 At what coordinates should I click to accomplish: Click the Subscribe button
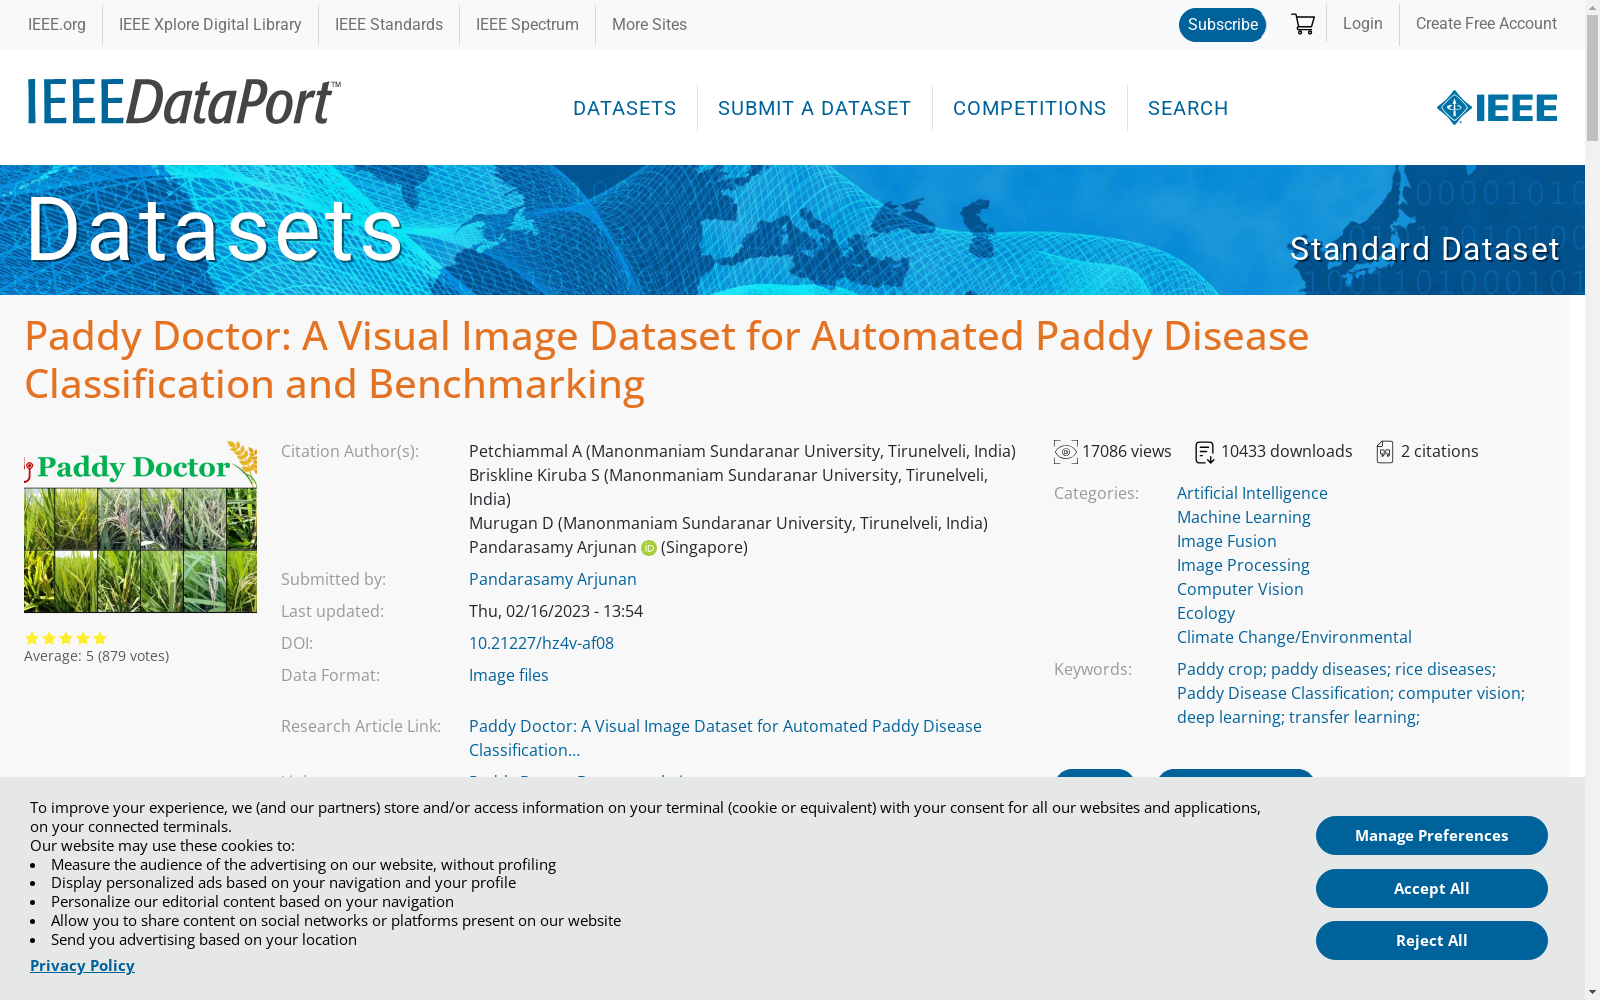(x=1222, y=25)
